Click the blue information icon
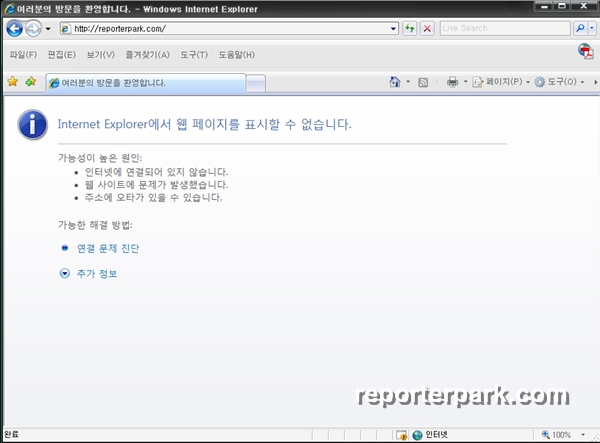 pos(33,124)
